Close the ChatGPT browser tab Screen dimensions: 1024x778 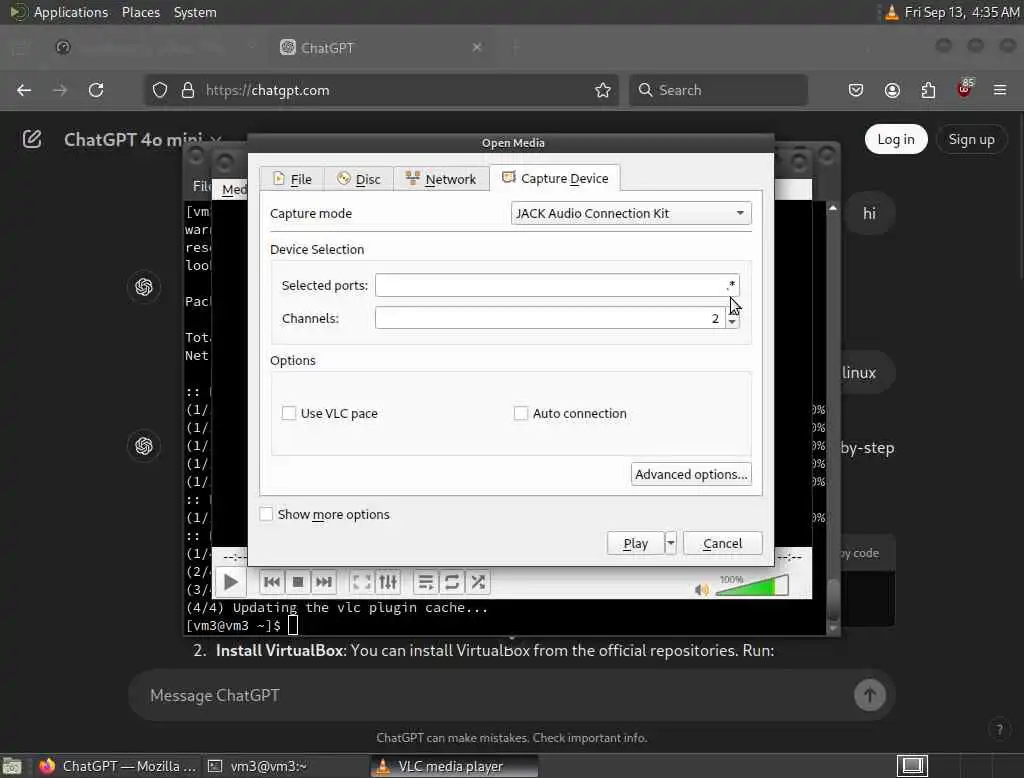coord(477,47)
